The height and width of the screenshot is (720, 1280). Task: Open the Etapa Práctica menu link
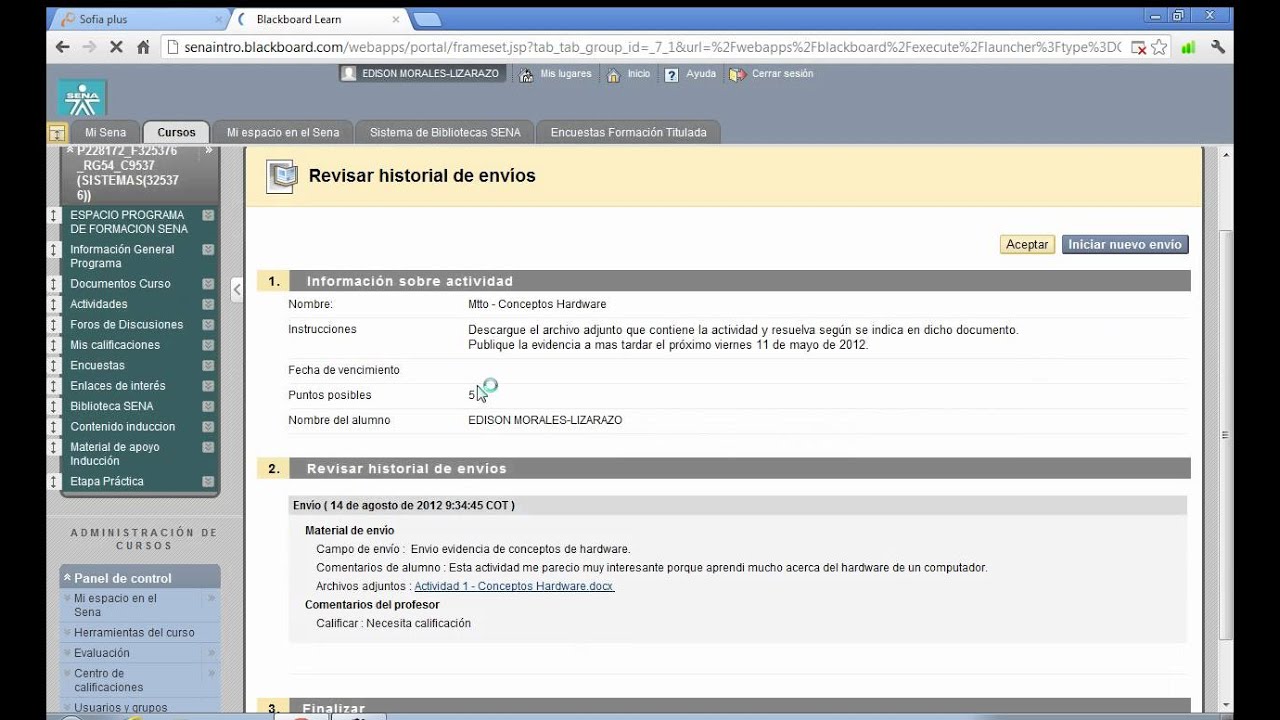(107, 482)
